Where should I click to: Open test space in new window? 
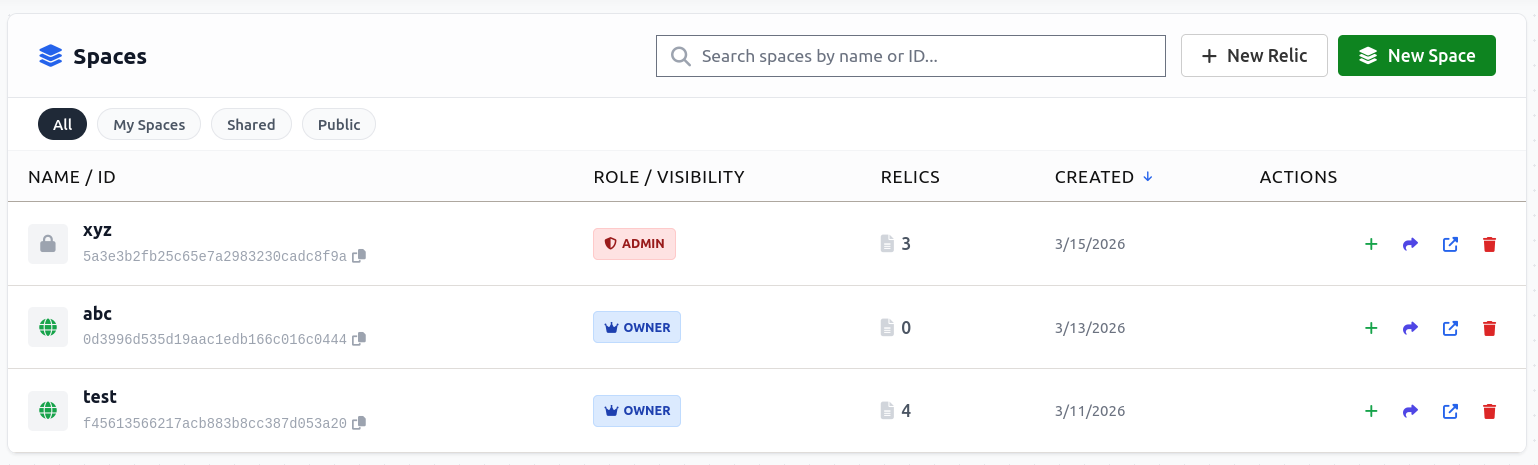(1450, 411)
